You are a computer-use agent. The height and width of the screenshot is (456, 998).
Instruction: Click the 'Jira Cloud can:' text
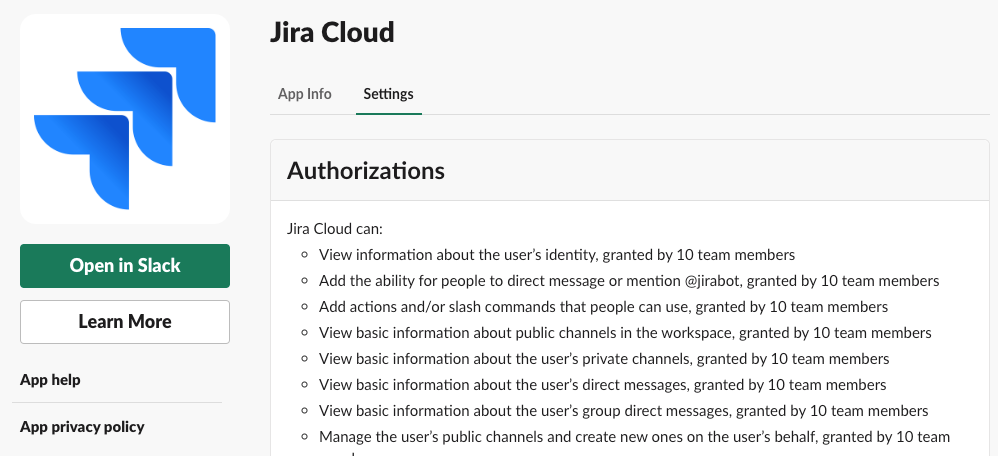pos(335,229)
